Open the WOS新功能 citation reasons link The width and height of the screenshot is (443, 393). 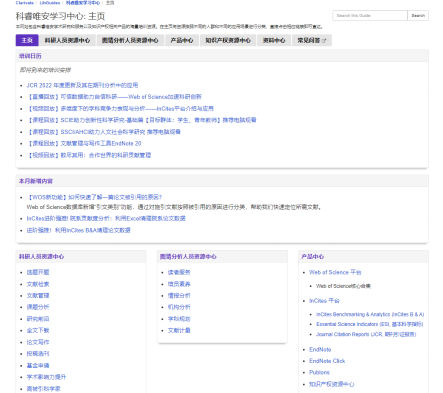coord(94,197)
